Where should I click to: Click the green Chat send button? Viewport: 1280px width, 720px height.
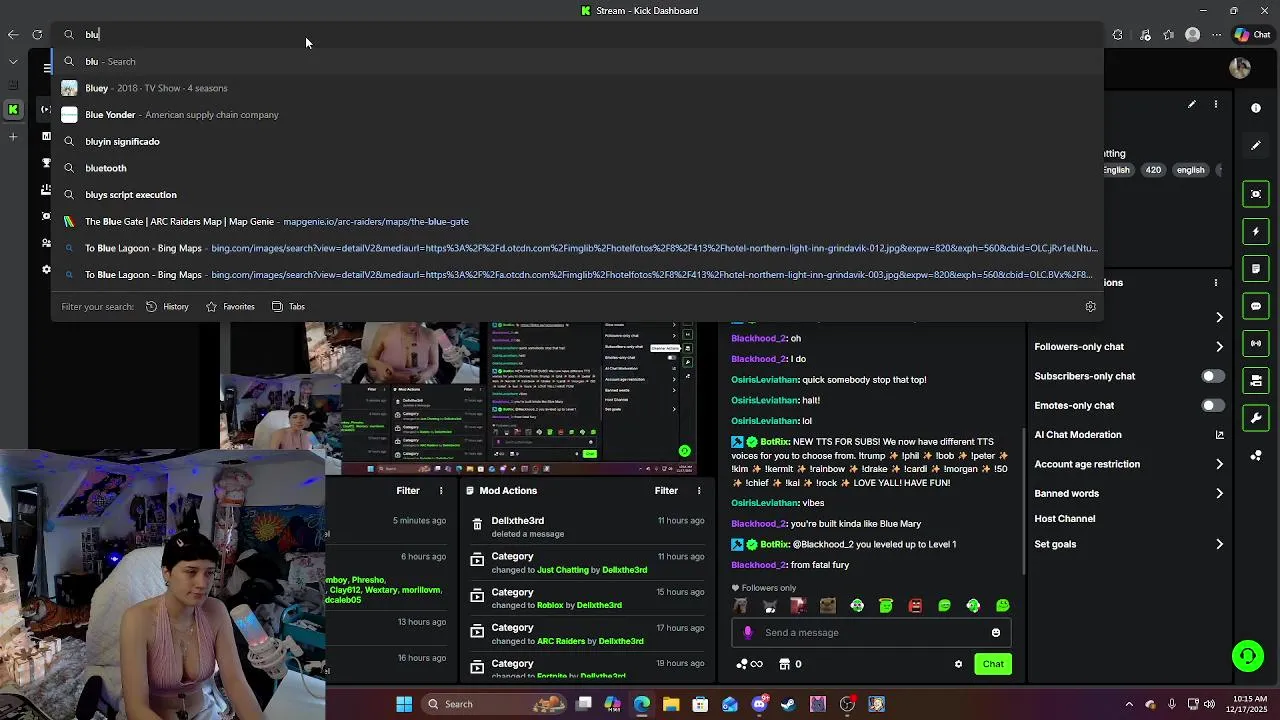993,664
